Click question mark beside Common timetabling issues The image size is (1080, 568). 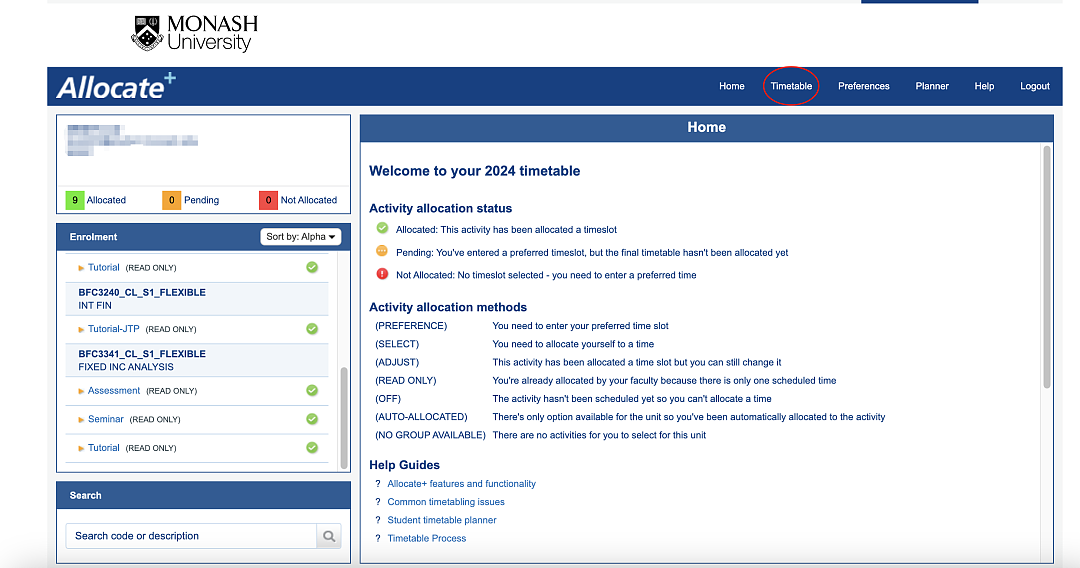click(x=377, y=502)
